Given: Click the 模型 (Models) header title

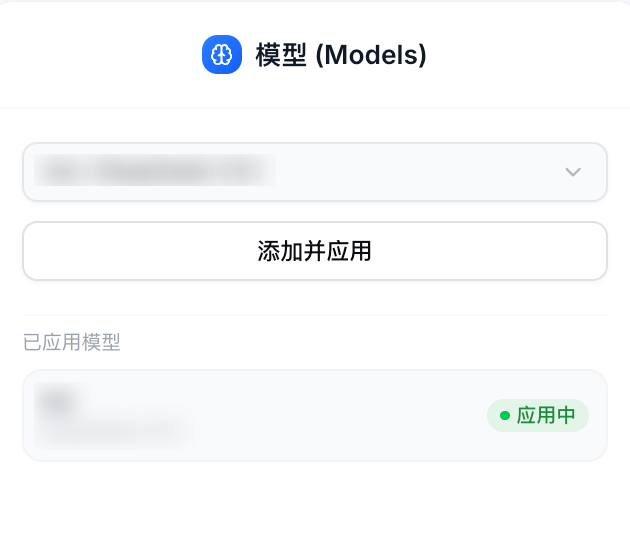Looking at the screenshot, I should click(341, 55).
